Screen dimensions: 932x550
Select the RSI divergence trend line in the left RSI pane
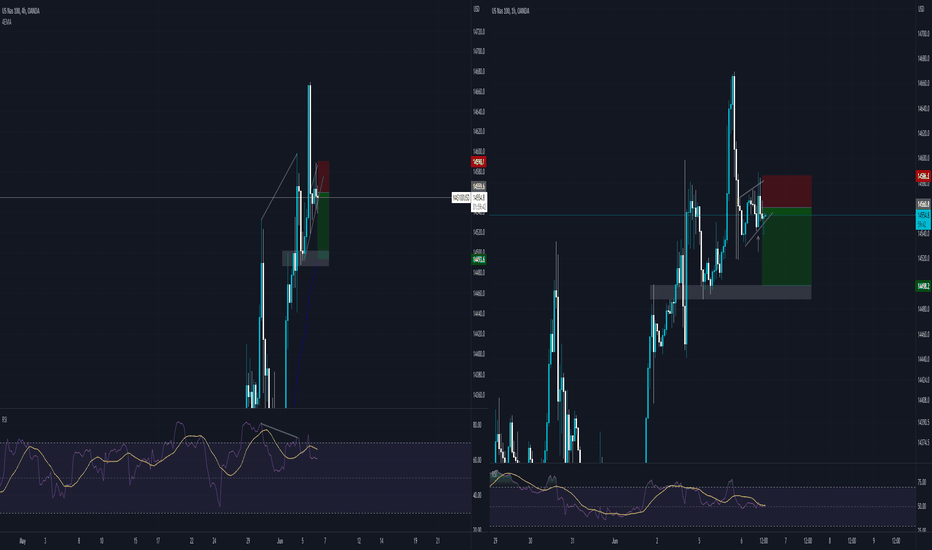279,431
